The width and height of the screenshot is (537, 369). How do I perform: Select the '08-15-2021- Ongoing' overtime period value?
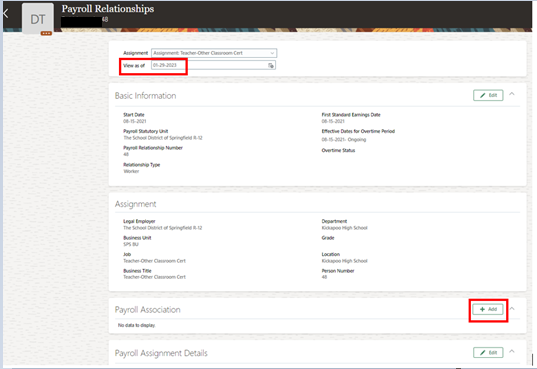point(344,139)
